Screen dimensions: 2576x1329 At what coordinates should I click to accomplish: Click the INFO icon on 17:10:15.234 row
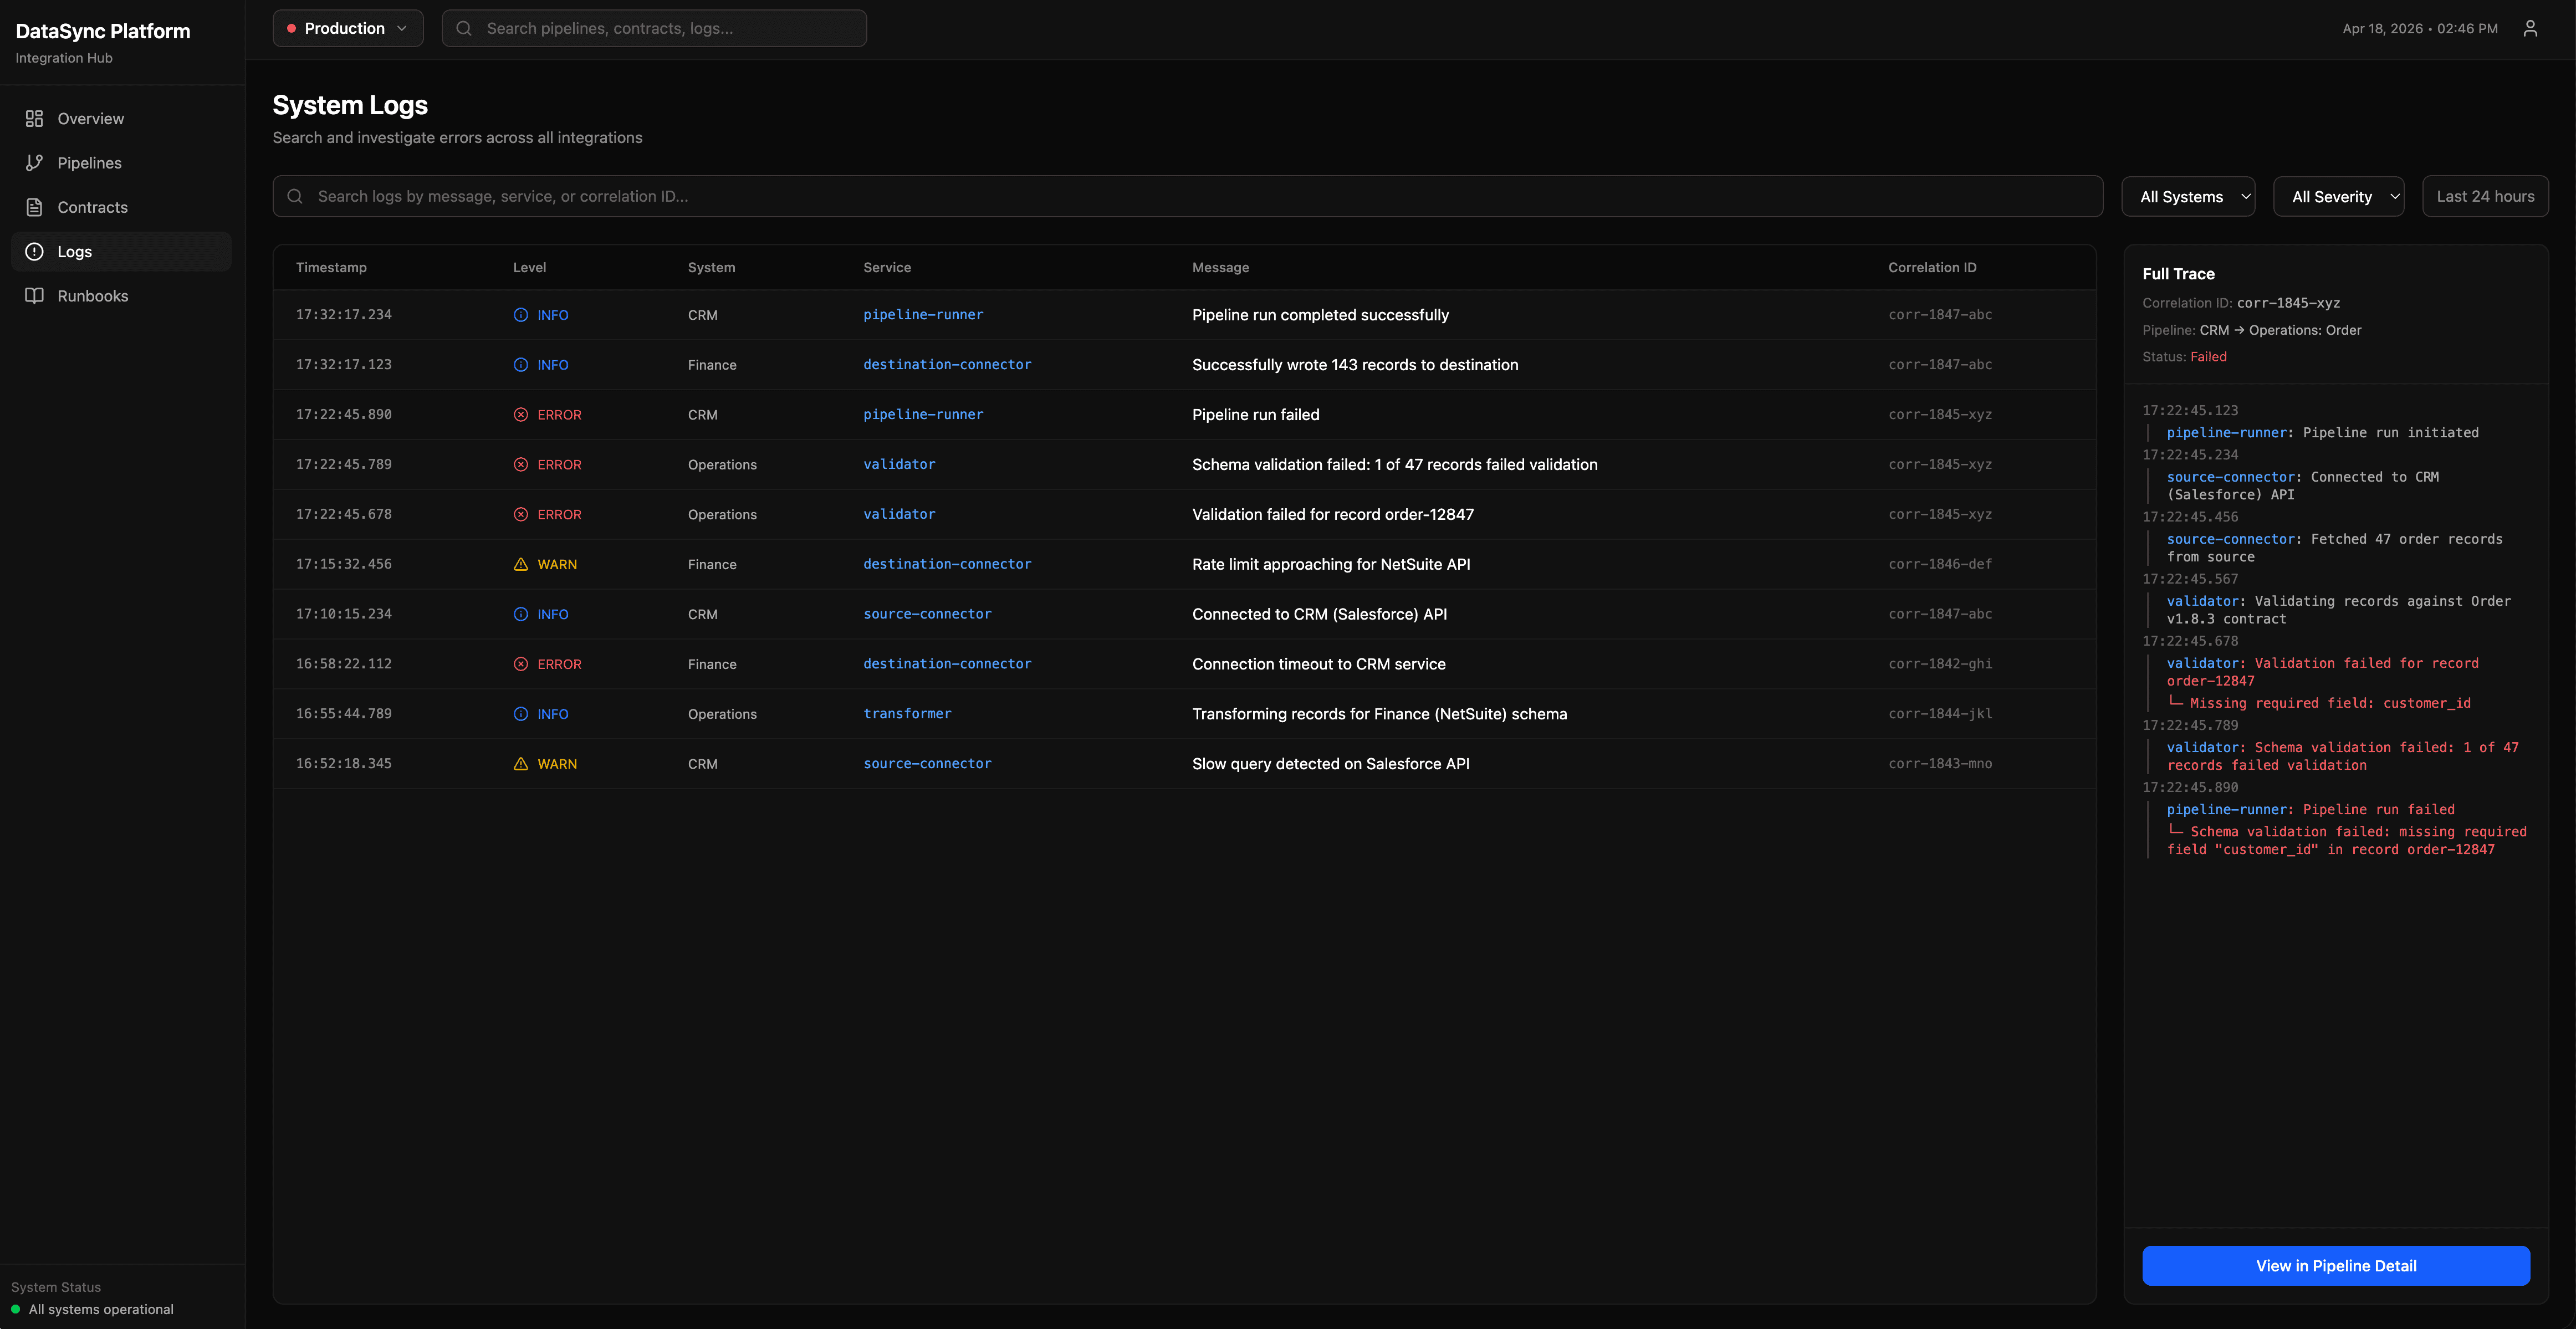coord(521,614)
